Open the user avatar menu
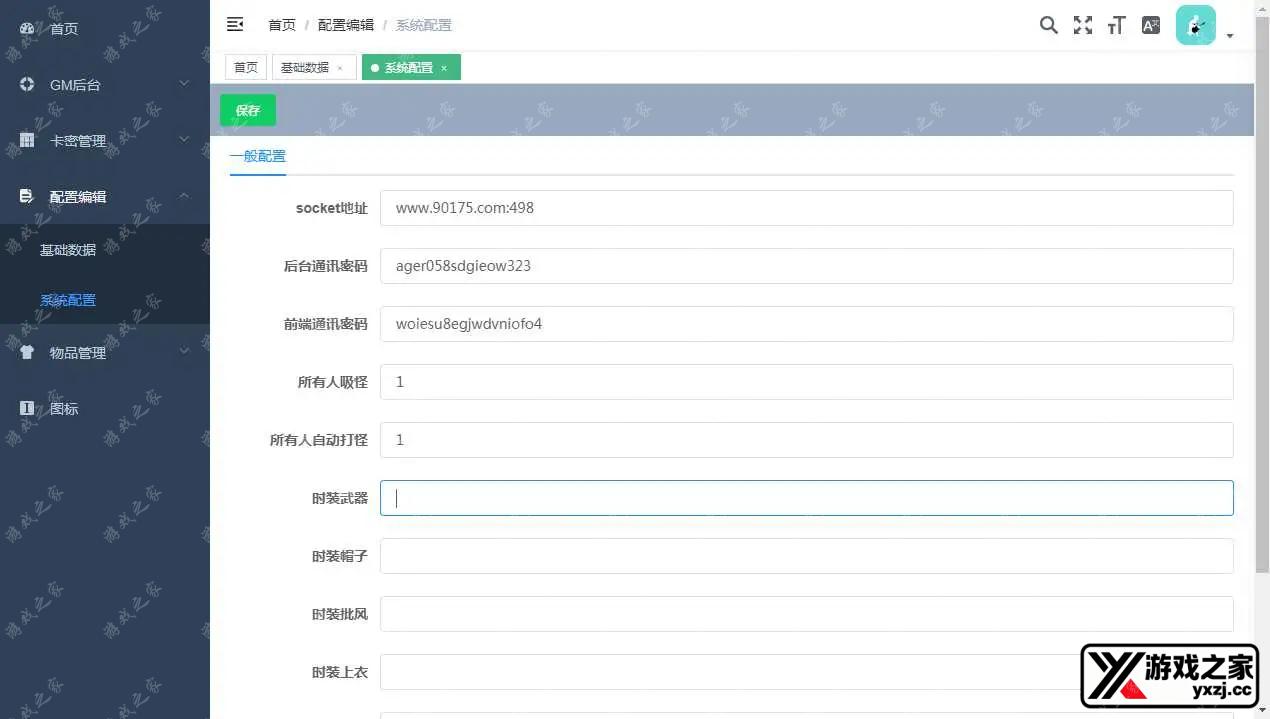1270x719 pixels. (x=1196, y=25)
